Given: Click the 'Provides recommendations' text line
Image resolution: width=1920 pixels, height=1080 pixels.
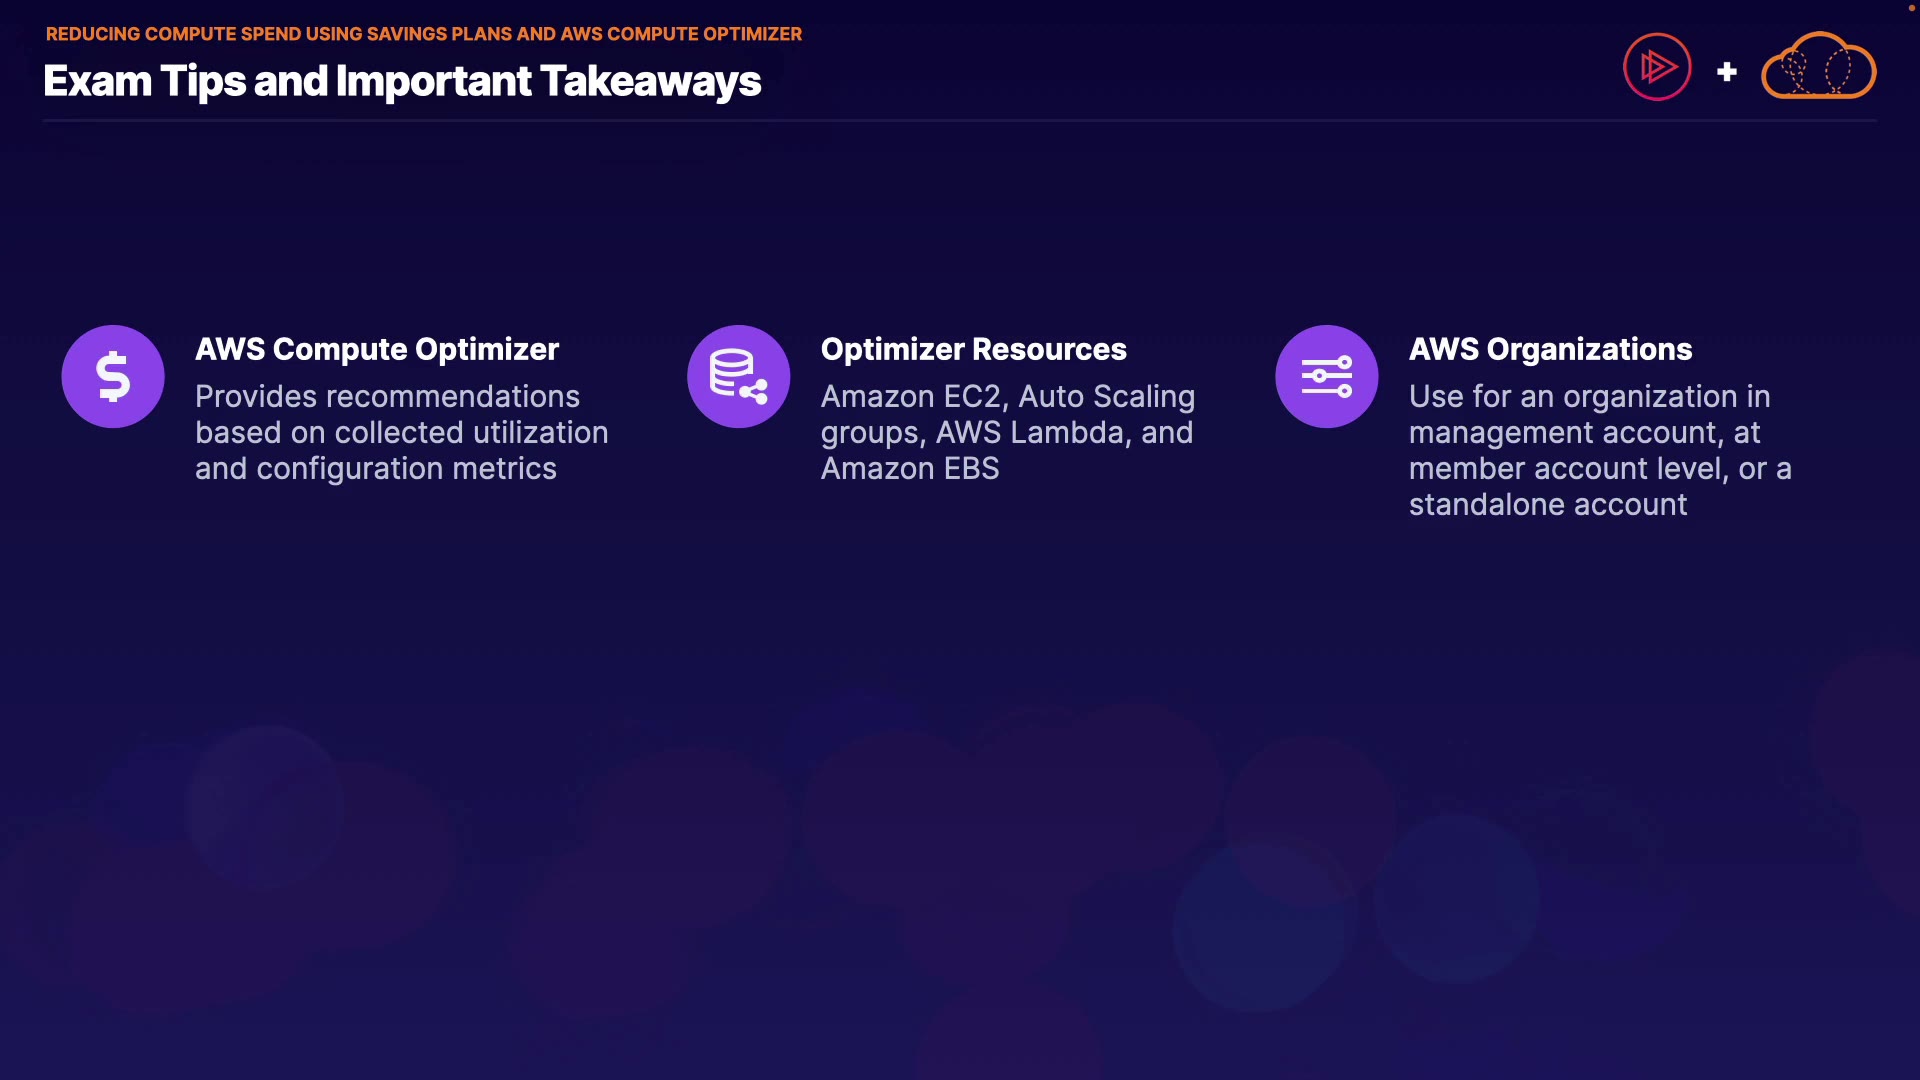Looking at the screenshot, I should tap(387, 397).
